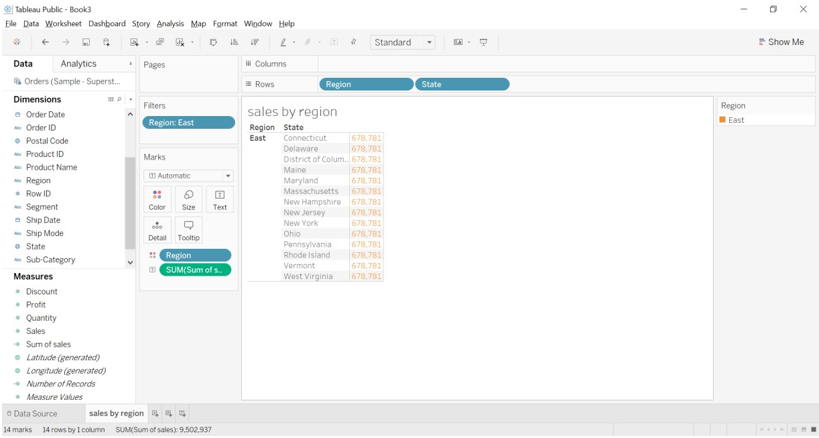Save the workbook via toolbar
The height and width of the screenshot is (438, 819).
[86, 42]
